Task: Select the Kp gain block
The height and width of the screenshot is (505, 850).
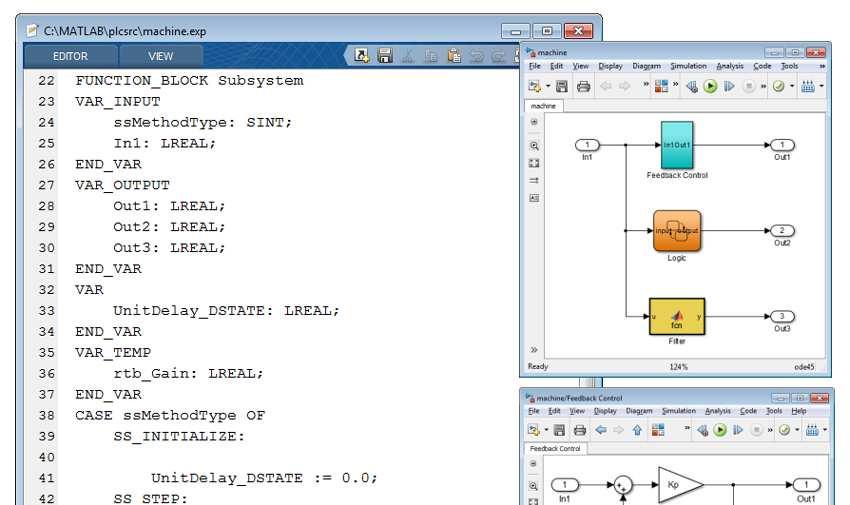Action: click(x=680, y=484)
